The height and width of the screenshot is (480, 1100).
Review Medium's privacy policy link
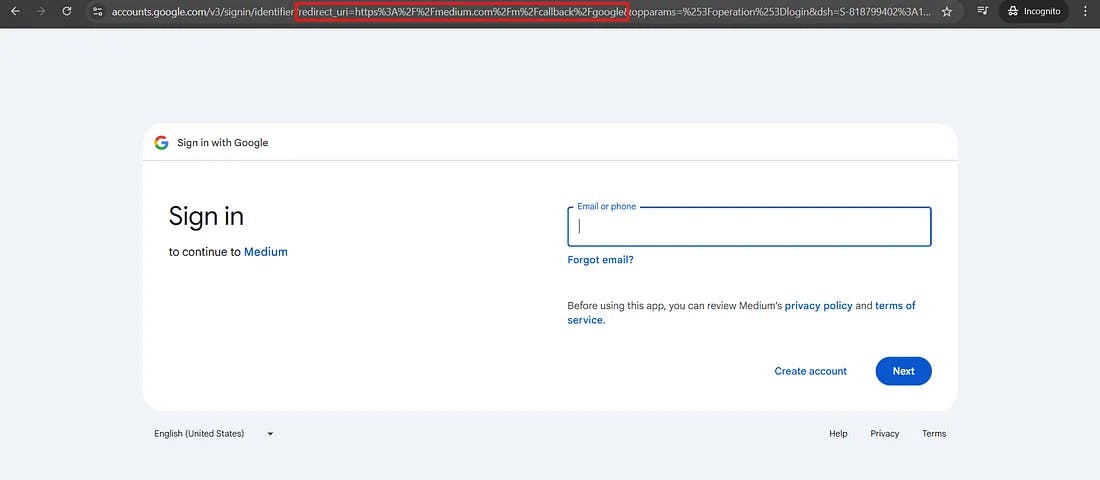[819, 306]
